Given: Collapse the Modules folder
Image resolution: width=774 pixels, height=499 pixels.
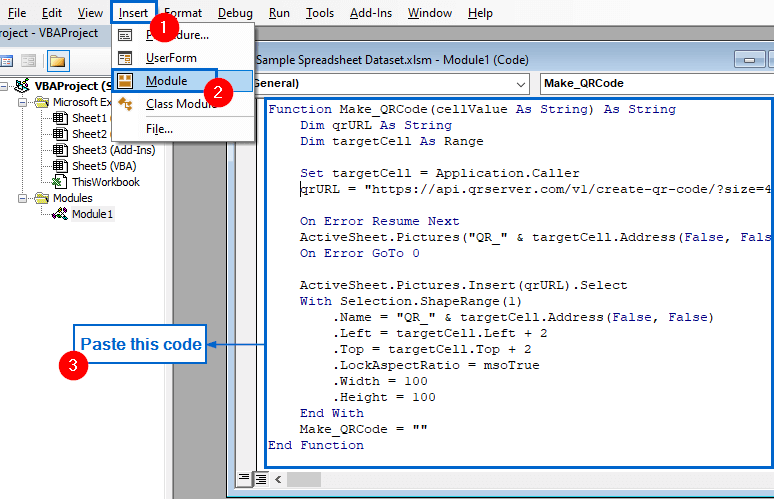Looking at the screenshot, I should pos(22,198).
